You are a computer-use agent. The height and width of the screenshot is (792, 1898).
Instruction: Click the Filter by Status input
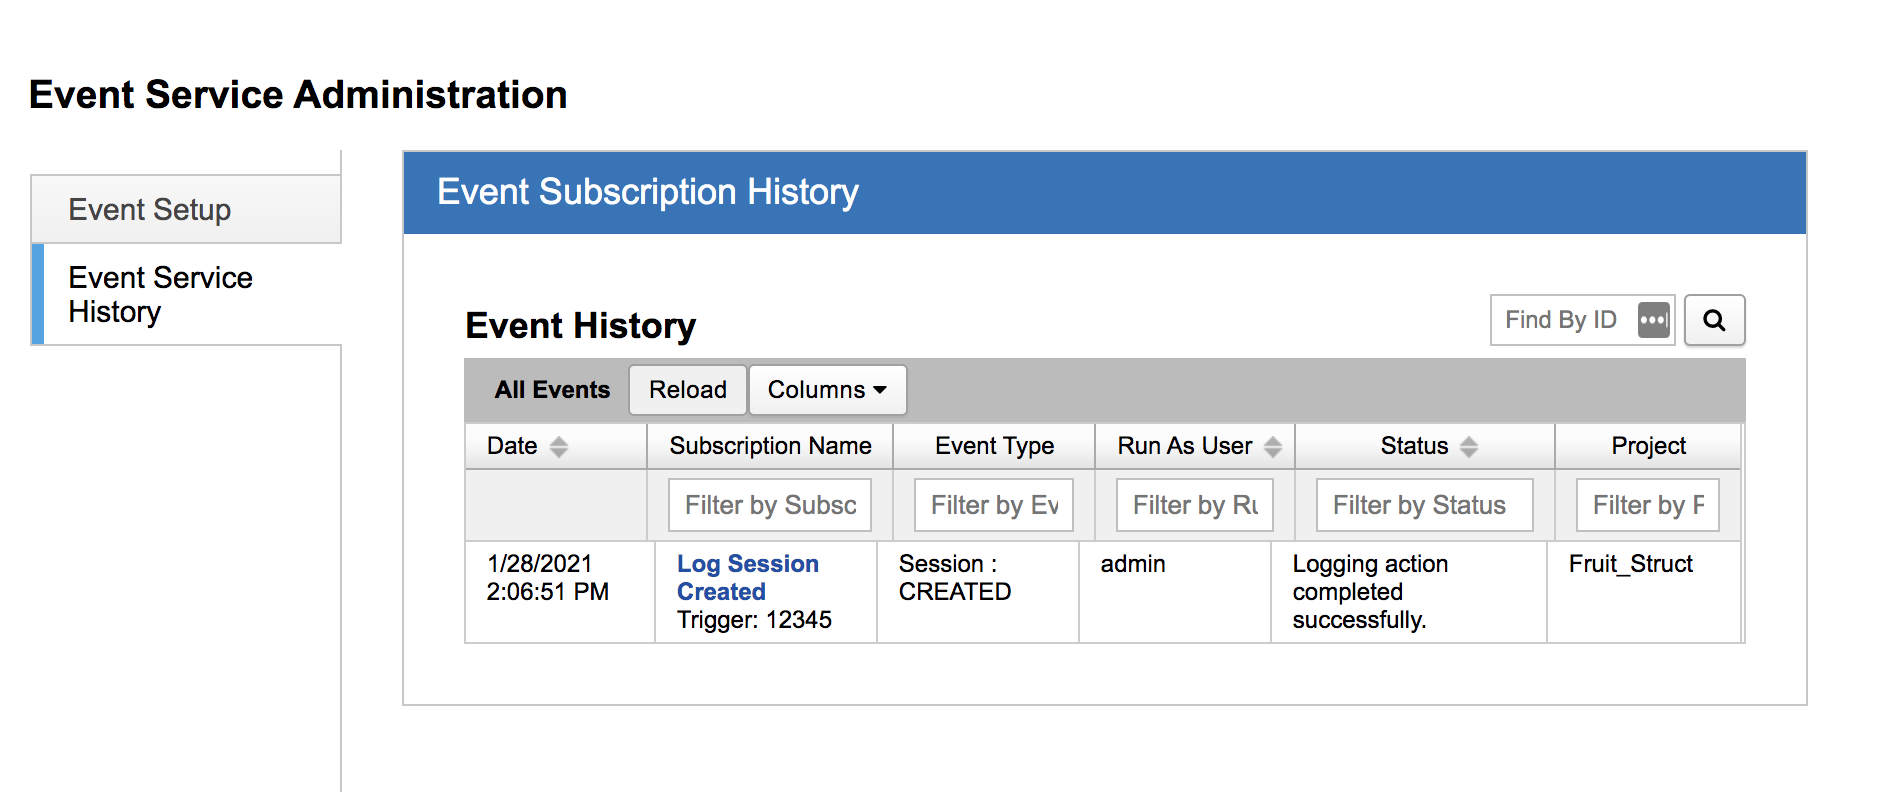1423,505
